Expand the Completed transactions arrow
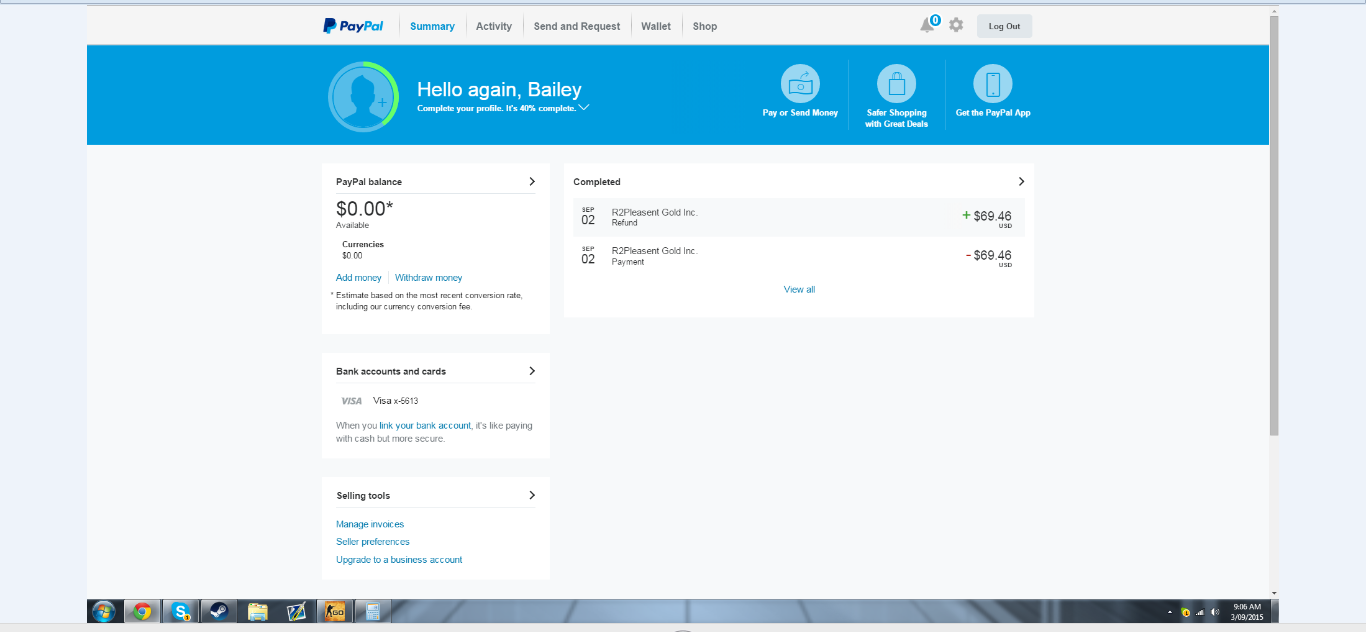The image size is (1366, 632). point(1021,181)
